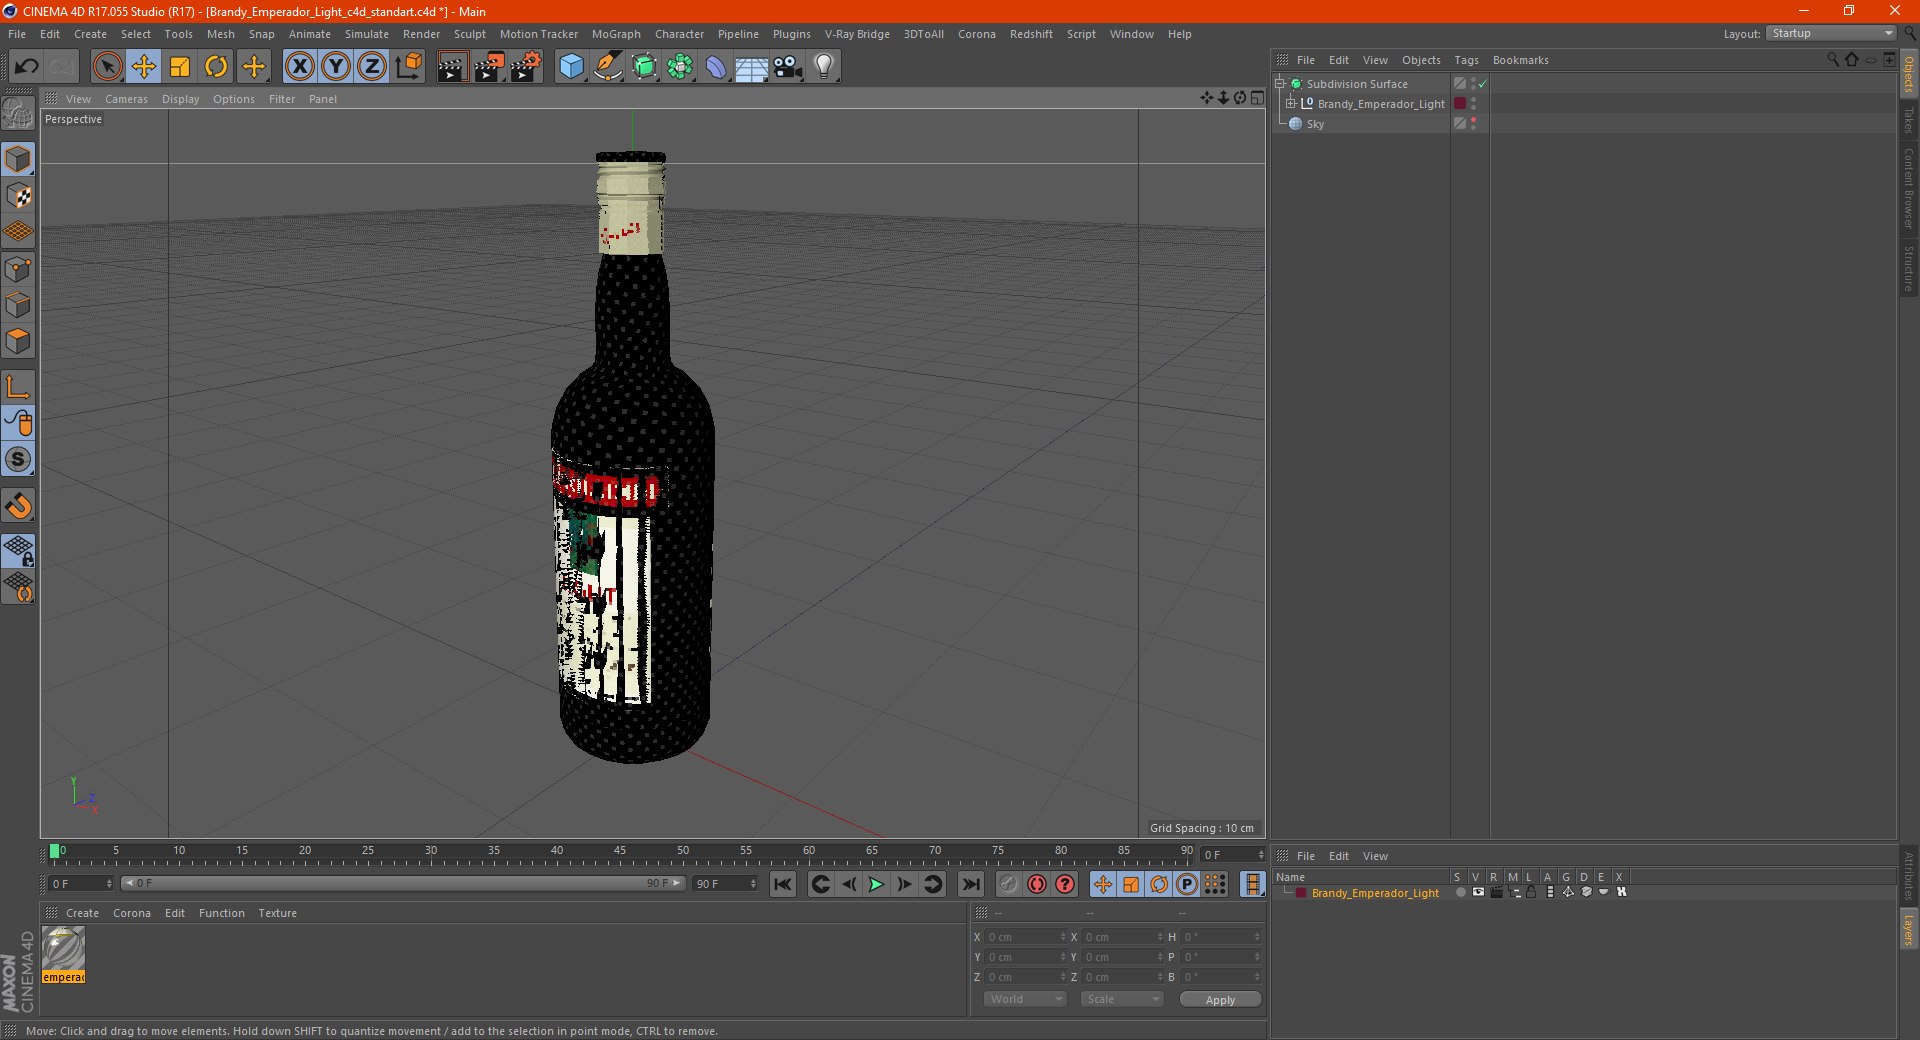Open the Simulate menu
The width and height of the screenshot is (1920, 1040).
[x=367, y=34]
